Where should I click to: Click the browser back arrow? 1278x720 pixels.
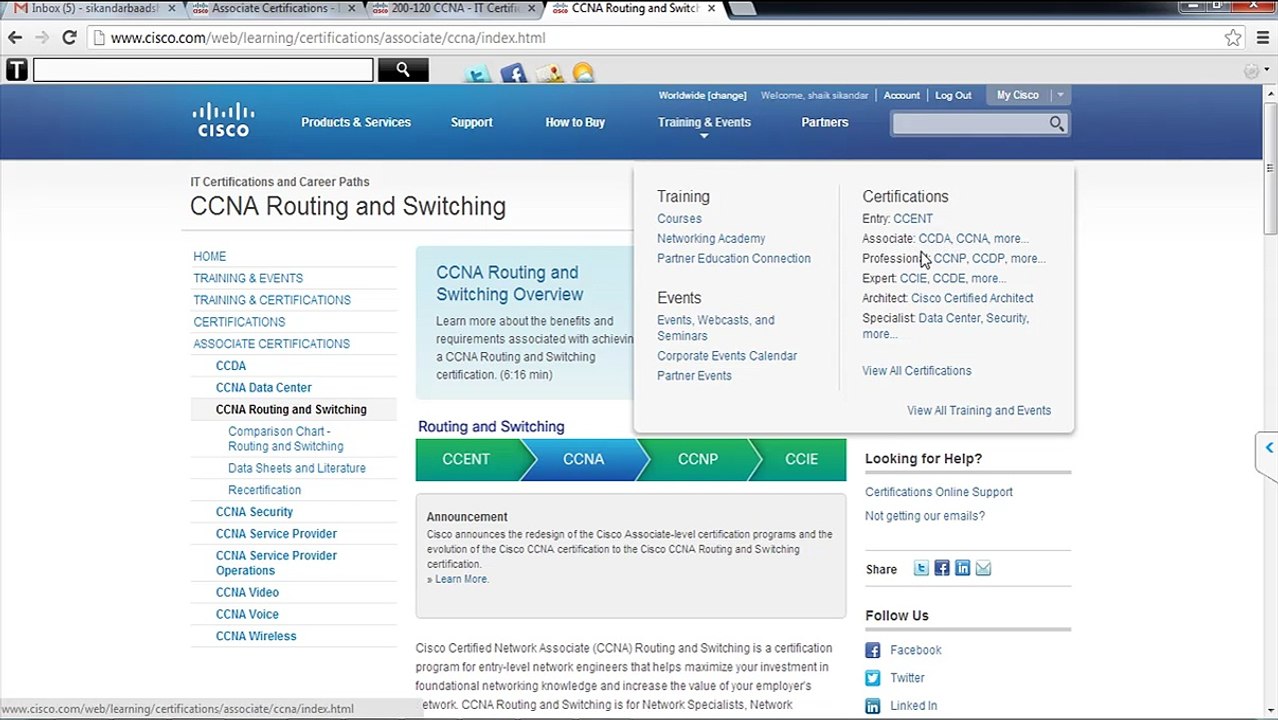[15, 38]
